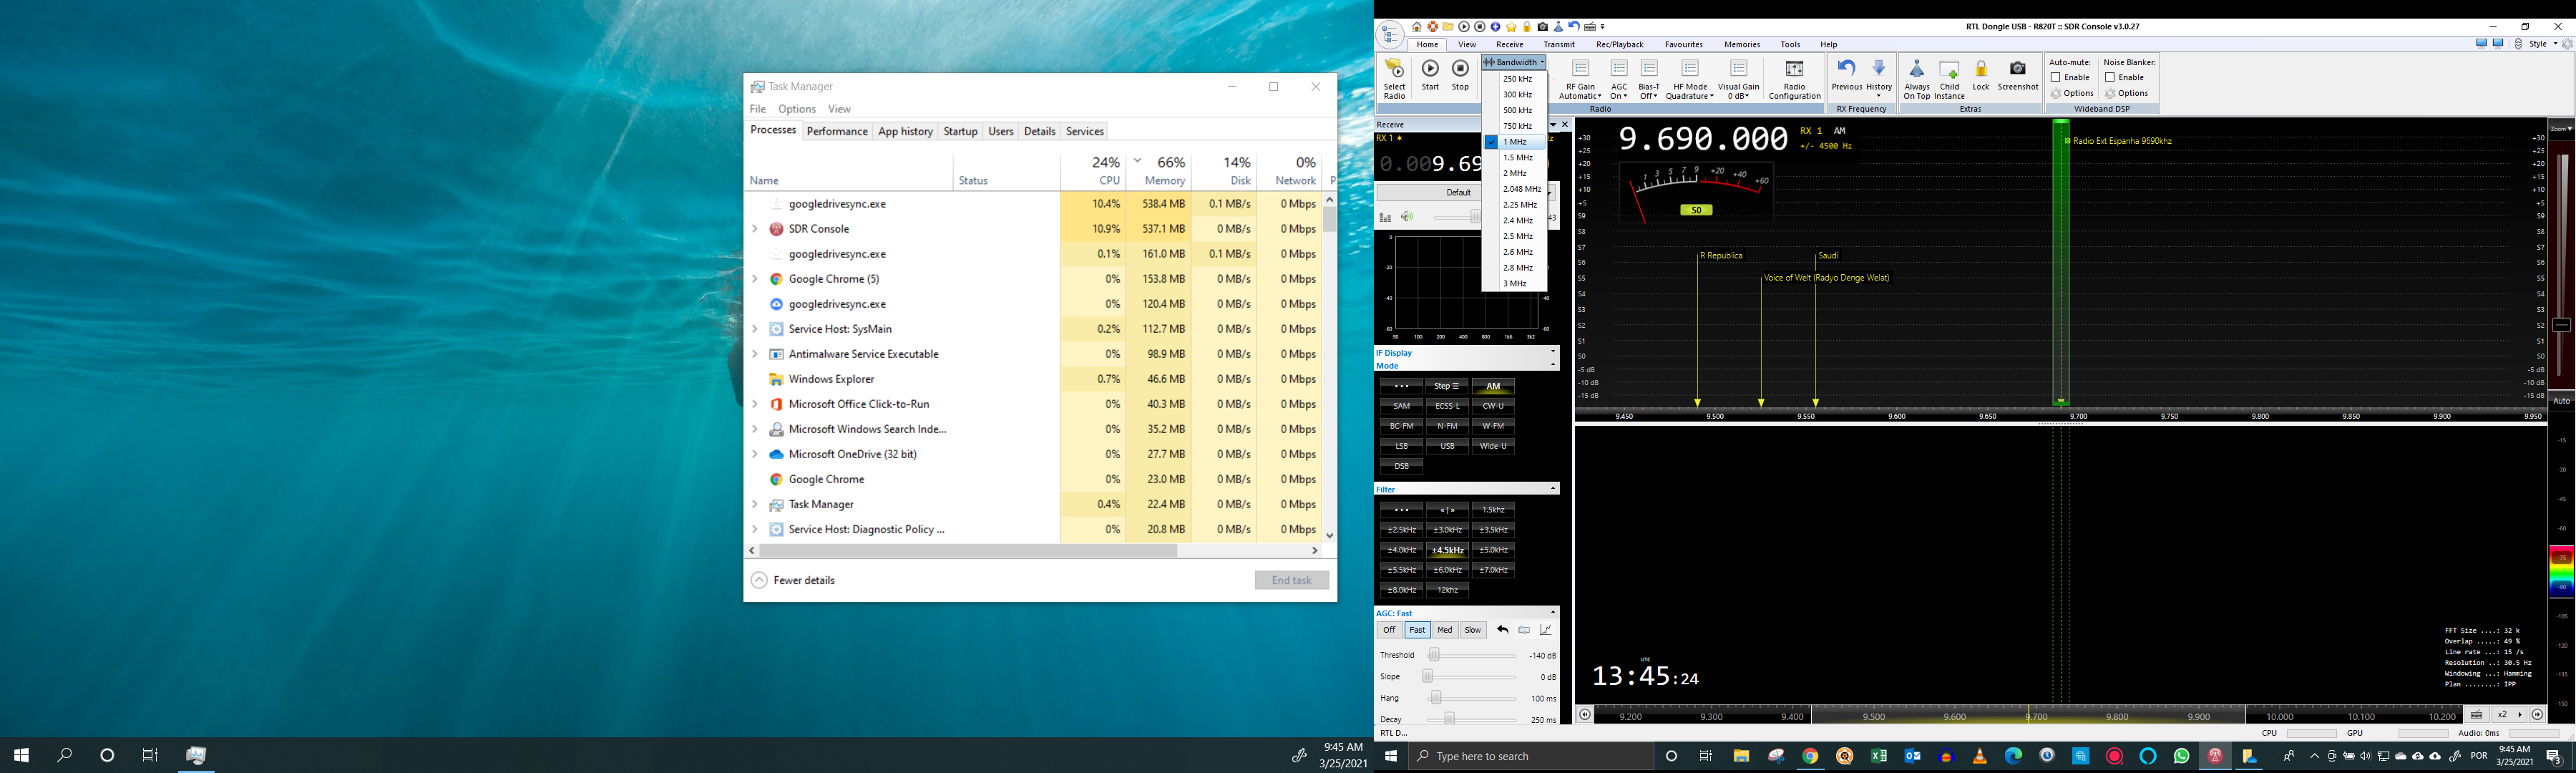Select 2.4 MHz bandwidth option
The image size is (2576, 773).
[x=1517, y=220]
